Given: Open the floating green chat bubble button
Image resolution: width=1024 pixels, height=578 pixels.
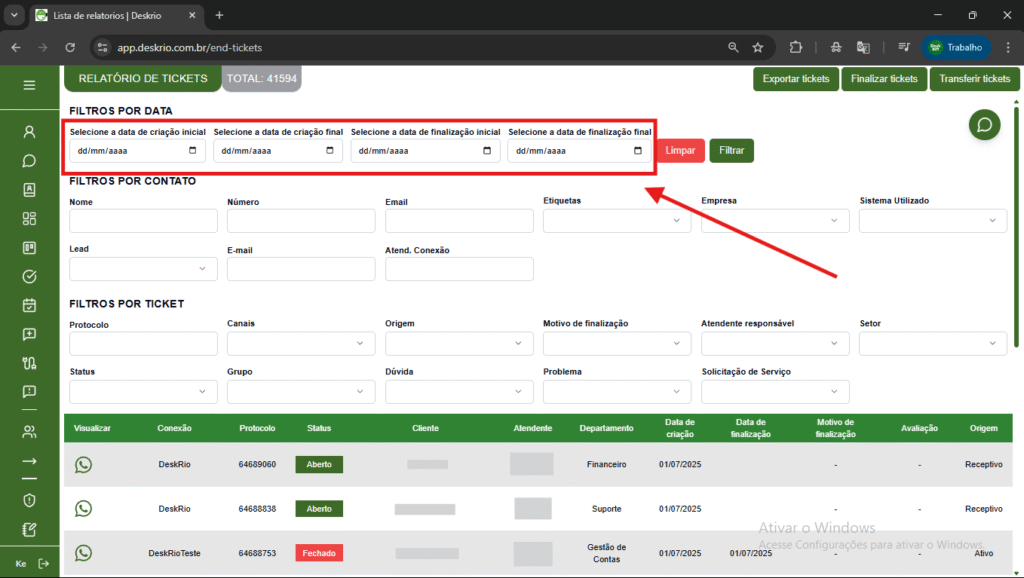Looking at the screenshot, I should pos(984,125).
